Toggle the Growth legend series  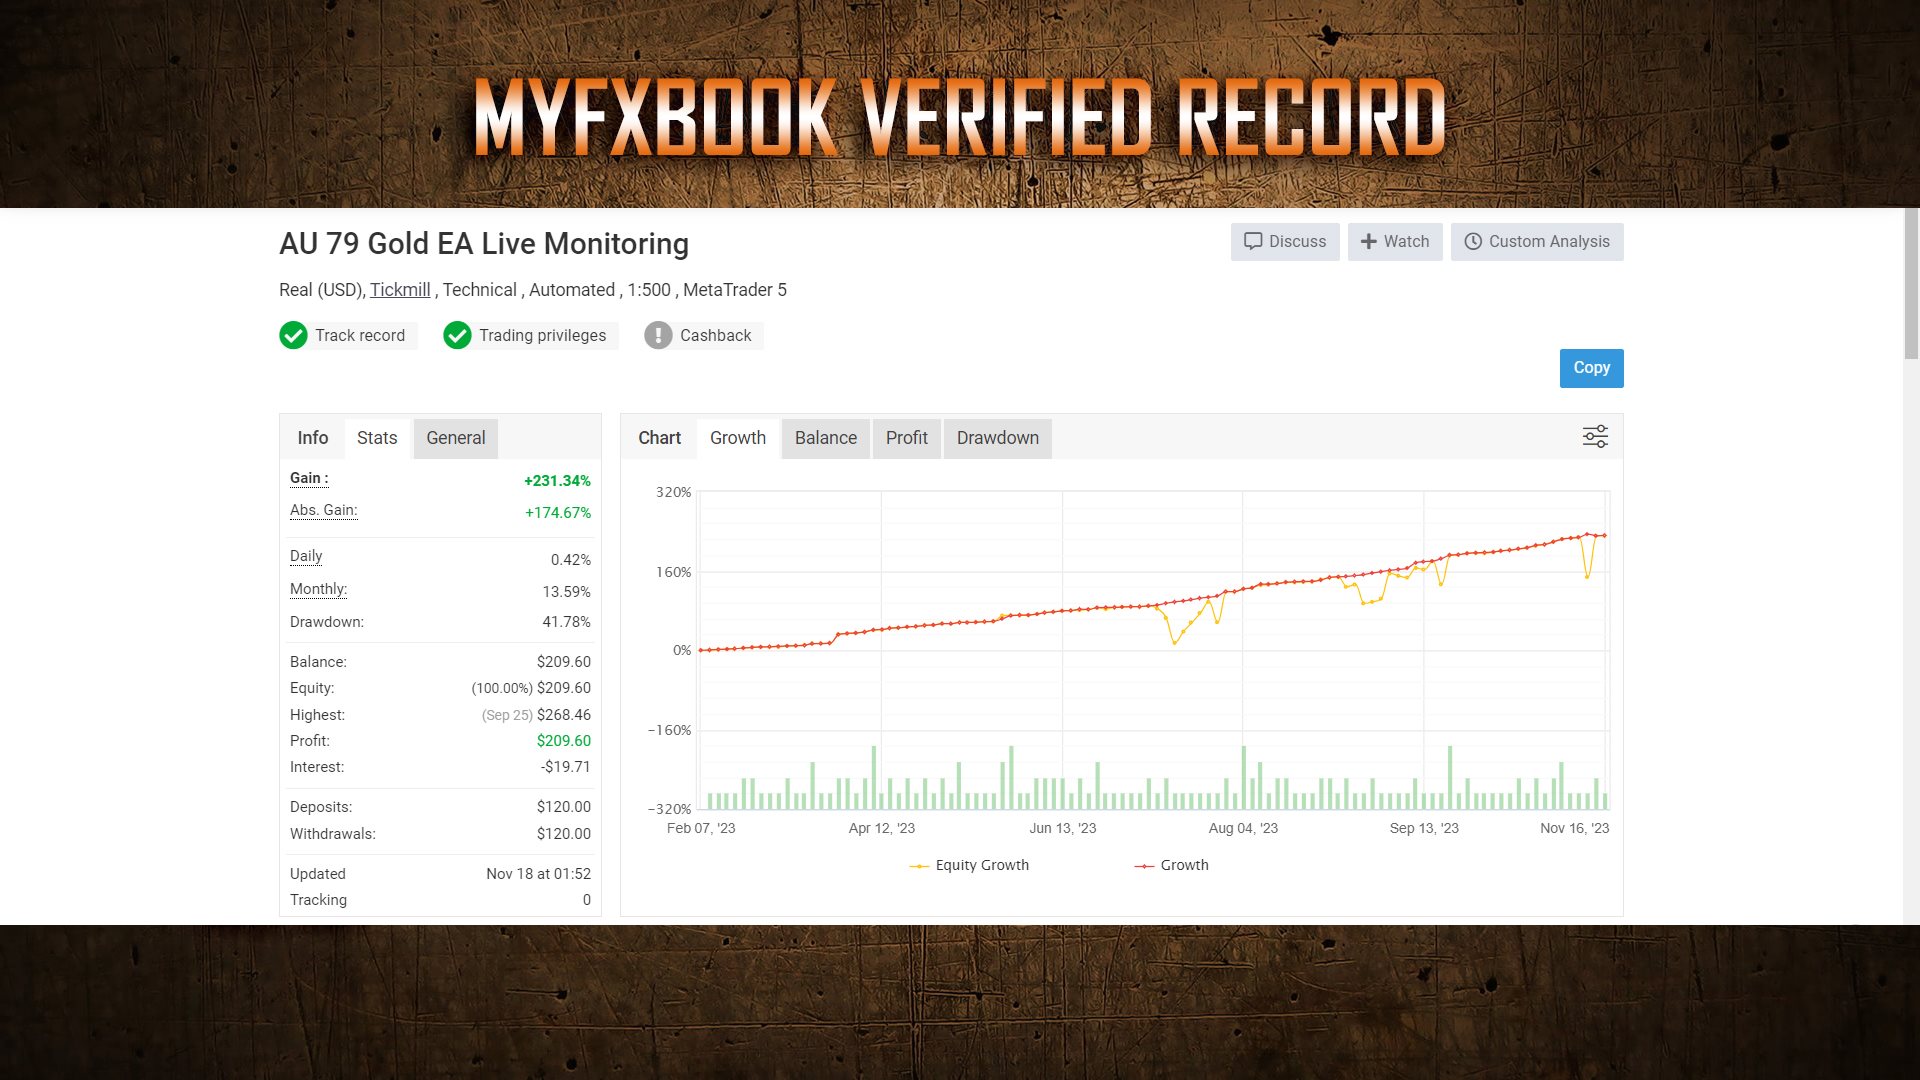click(1171, 865)
